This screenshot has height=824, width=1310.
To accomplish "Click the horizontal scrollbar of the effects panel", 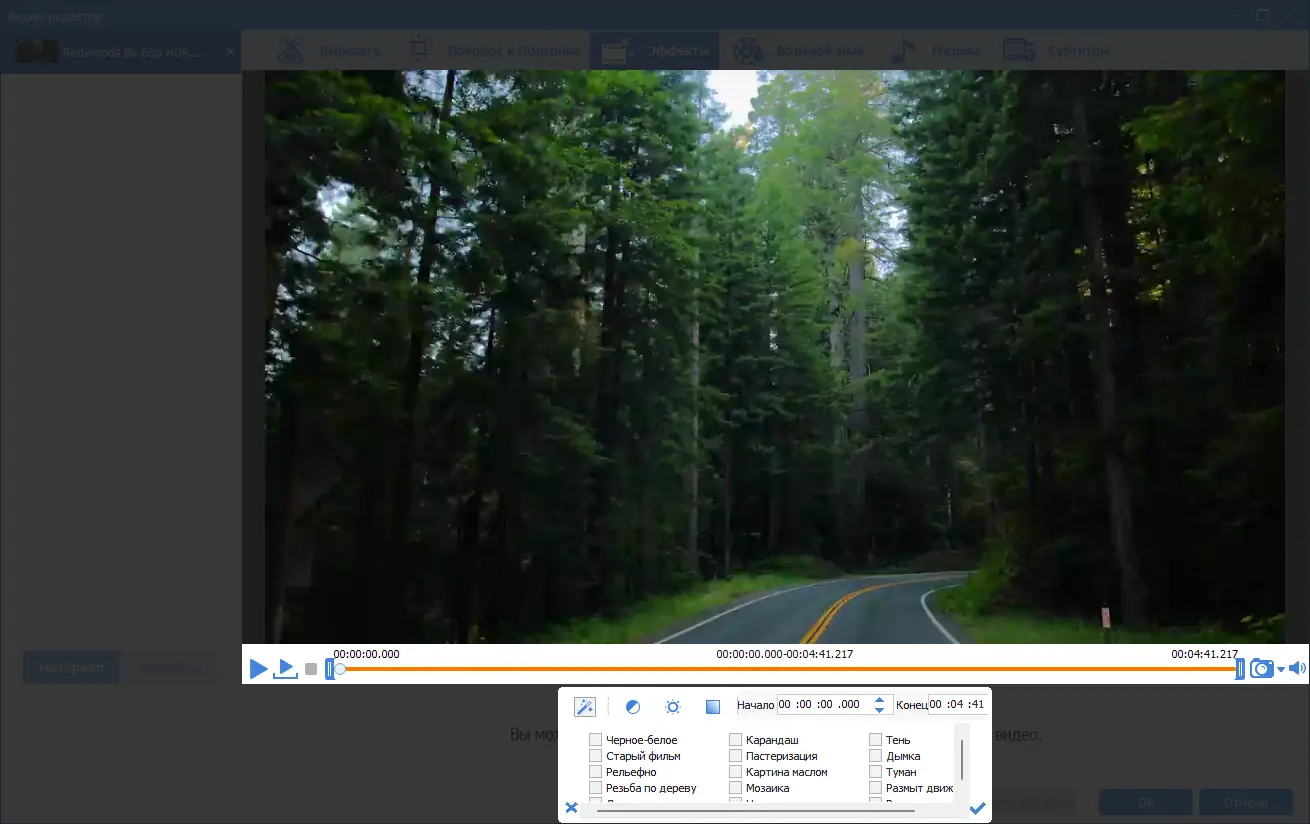I will coord(755,811).
